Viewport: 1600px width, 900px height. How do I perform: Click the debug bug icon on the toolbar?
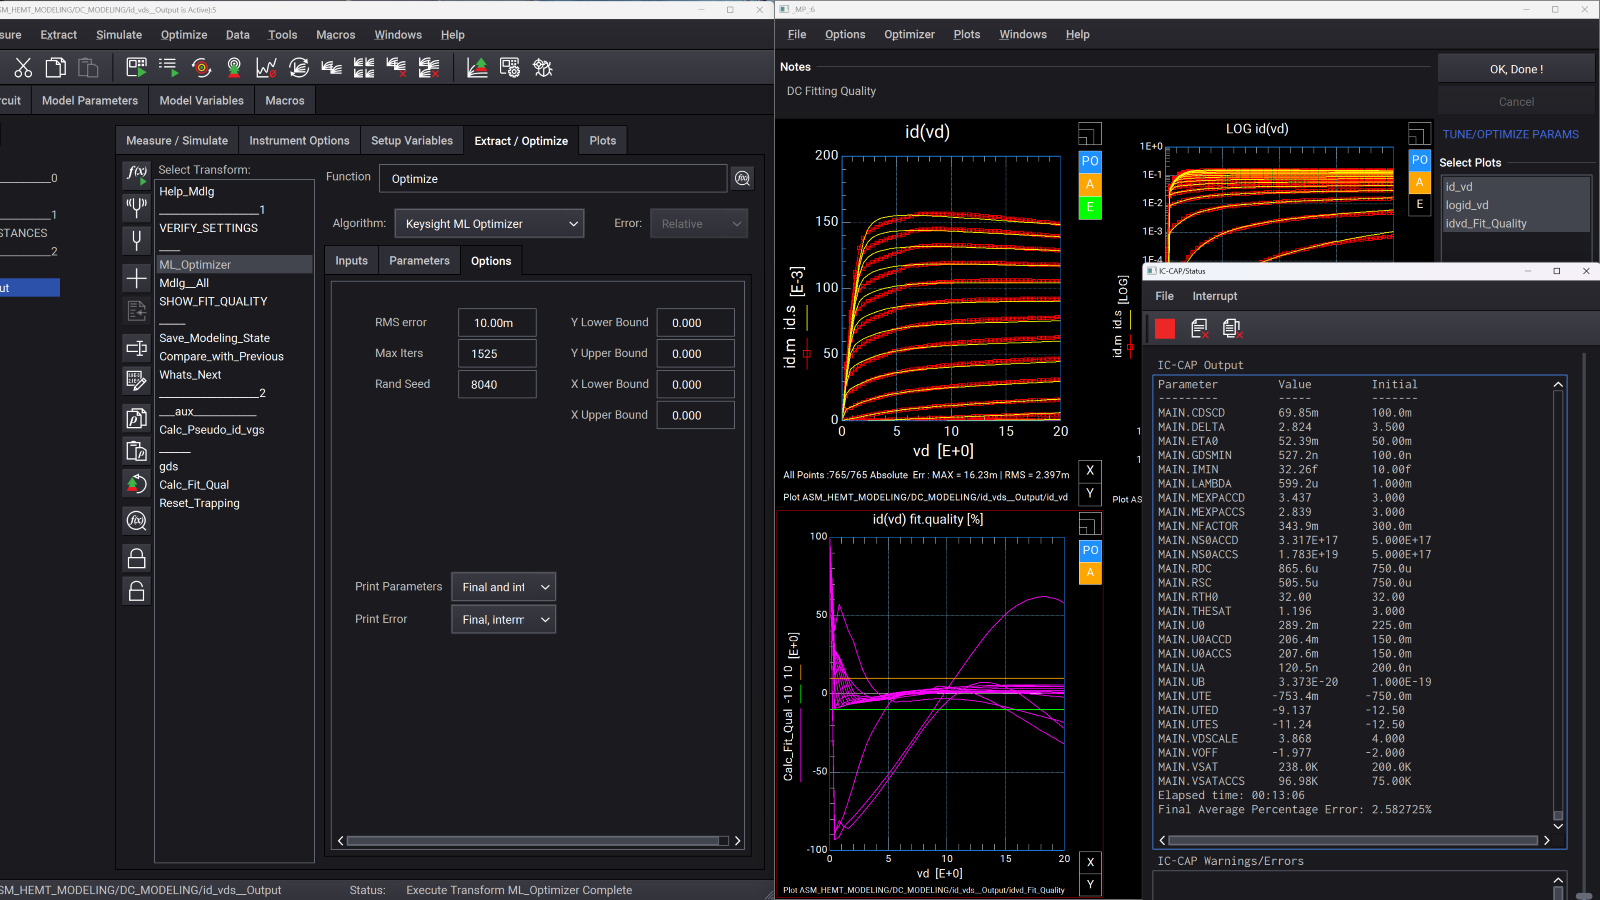543,67
